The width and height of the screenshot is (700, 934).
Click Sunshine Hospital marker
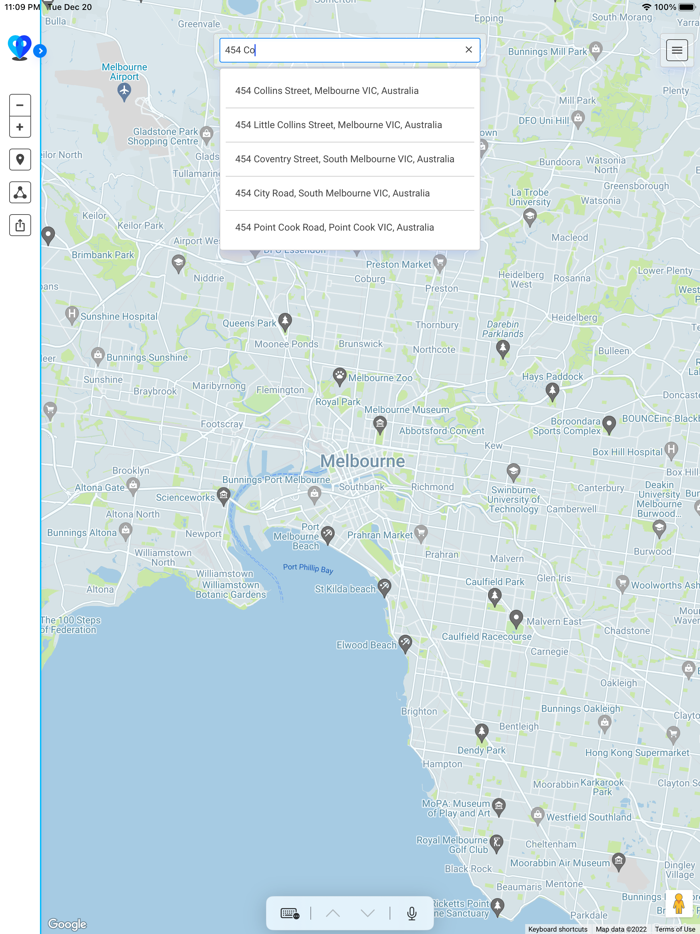tap(73, 315)
